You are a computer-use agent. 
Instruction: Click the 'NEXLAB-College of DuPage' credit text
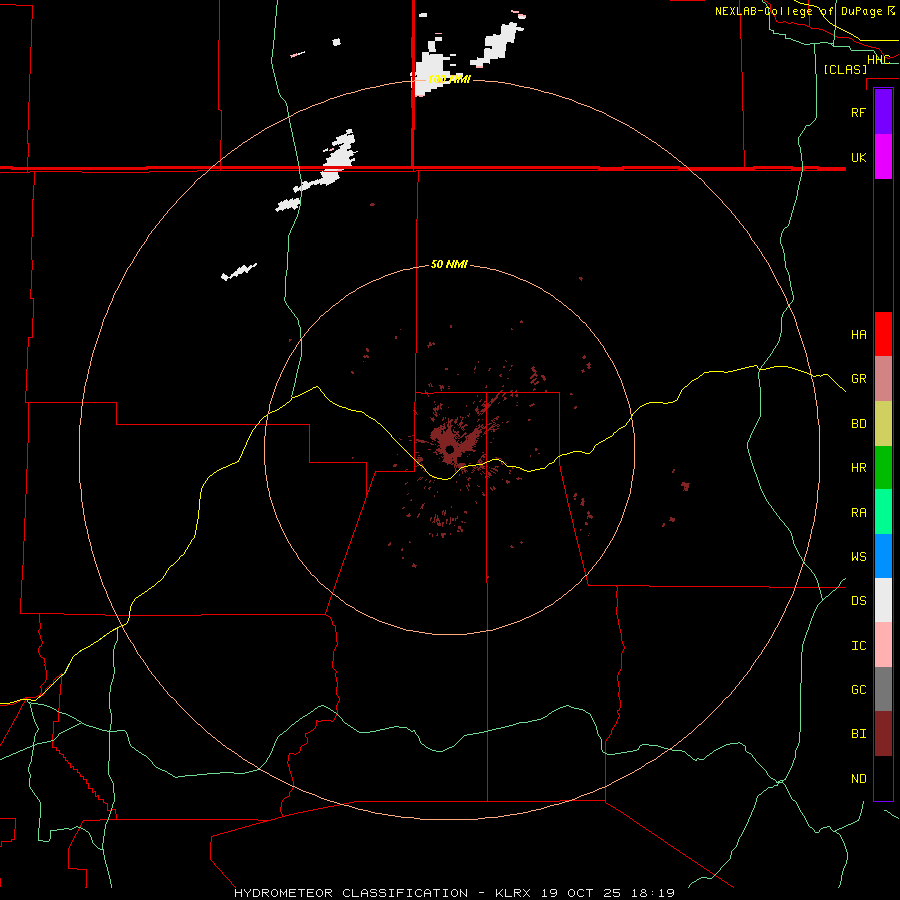click(x=798, y=11)
